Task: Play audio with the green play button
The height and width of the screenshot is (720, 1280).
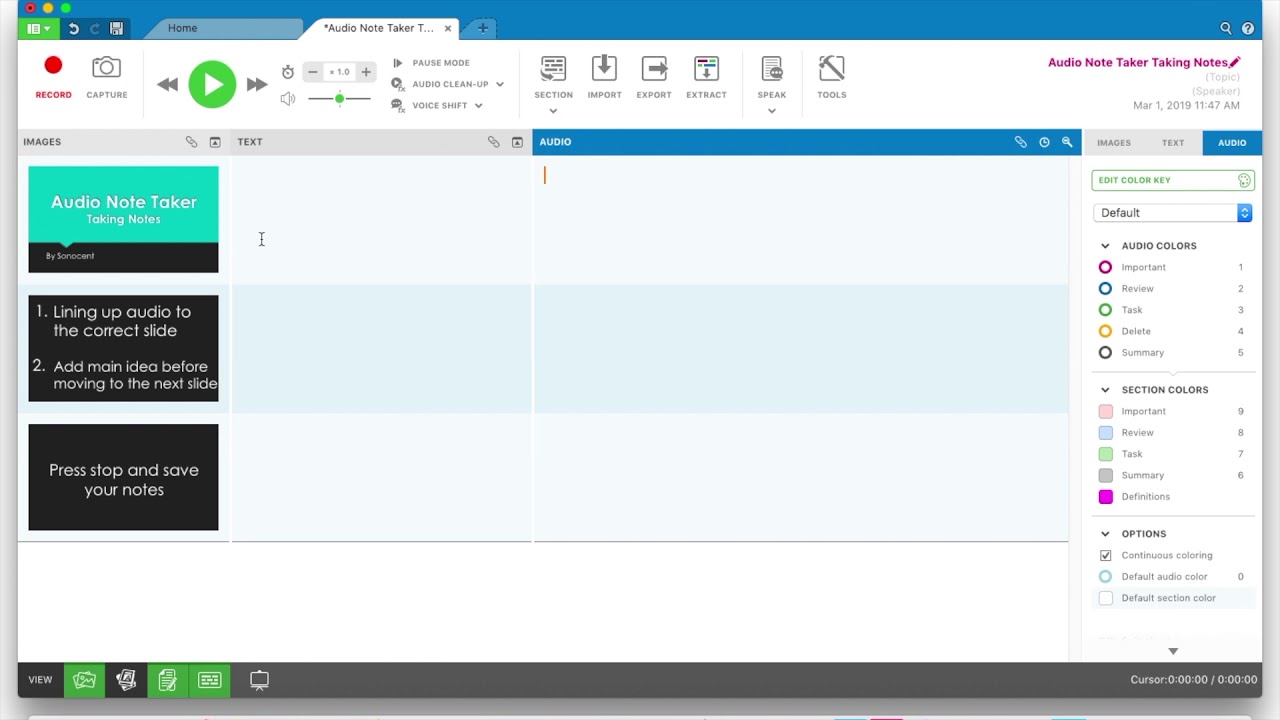Action: (x=212, y=84)
